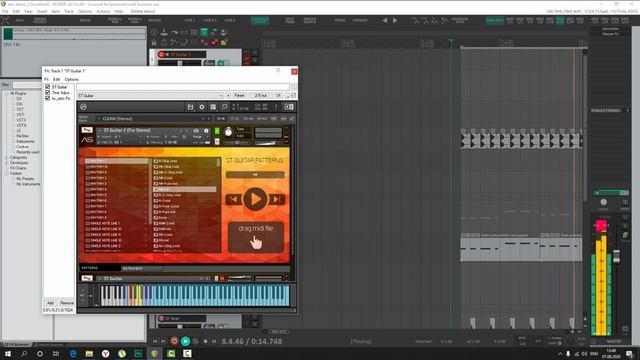Image resolution: width=640 pixels, height=360 pixels.
Task: Click the REAPER transport play button
Action: (x=185, y=341)
